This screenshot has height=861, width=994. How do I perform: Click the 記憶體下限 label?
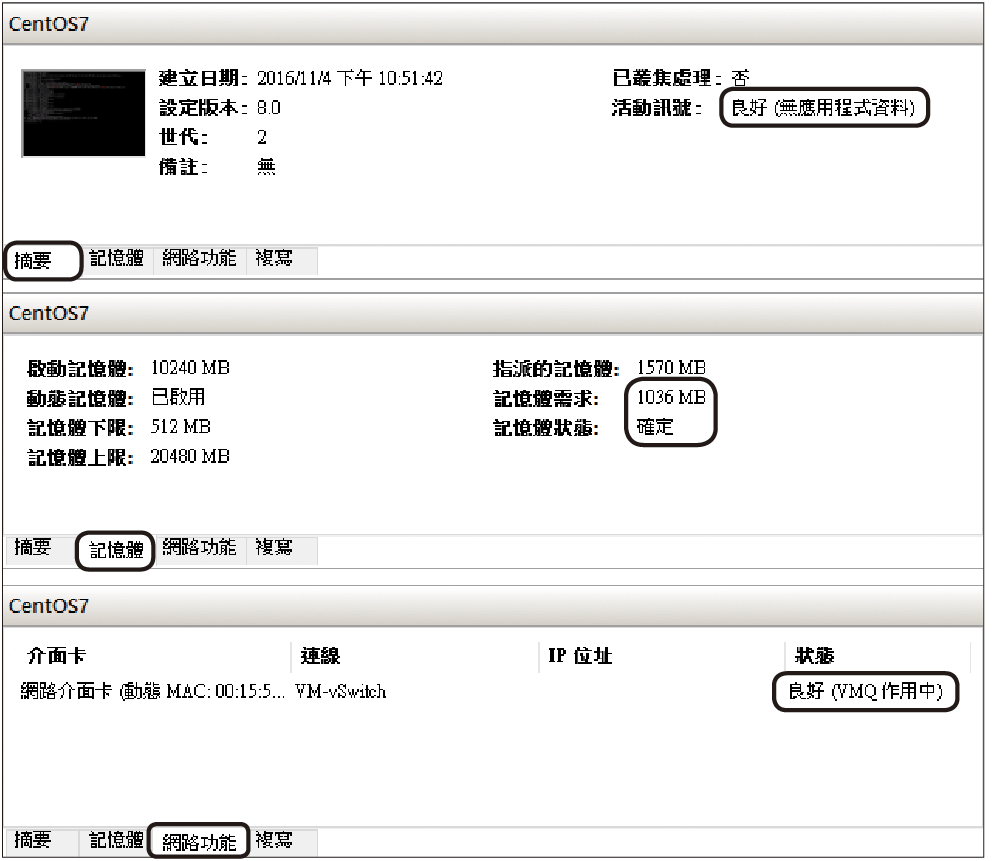coord(81,427)
